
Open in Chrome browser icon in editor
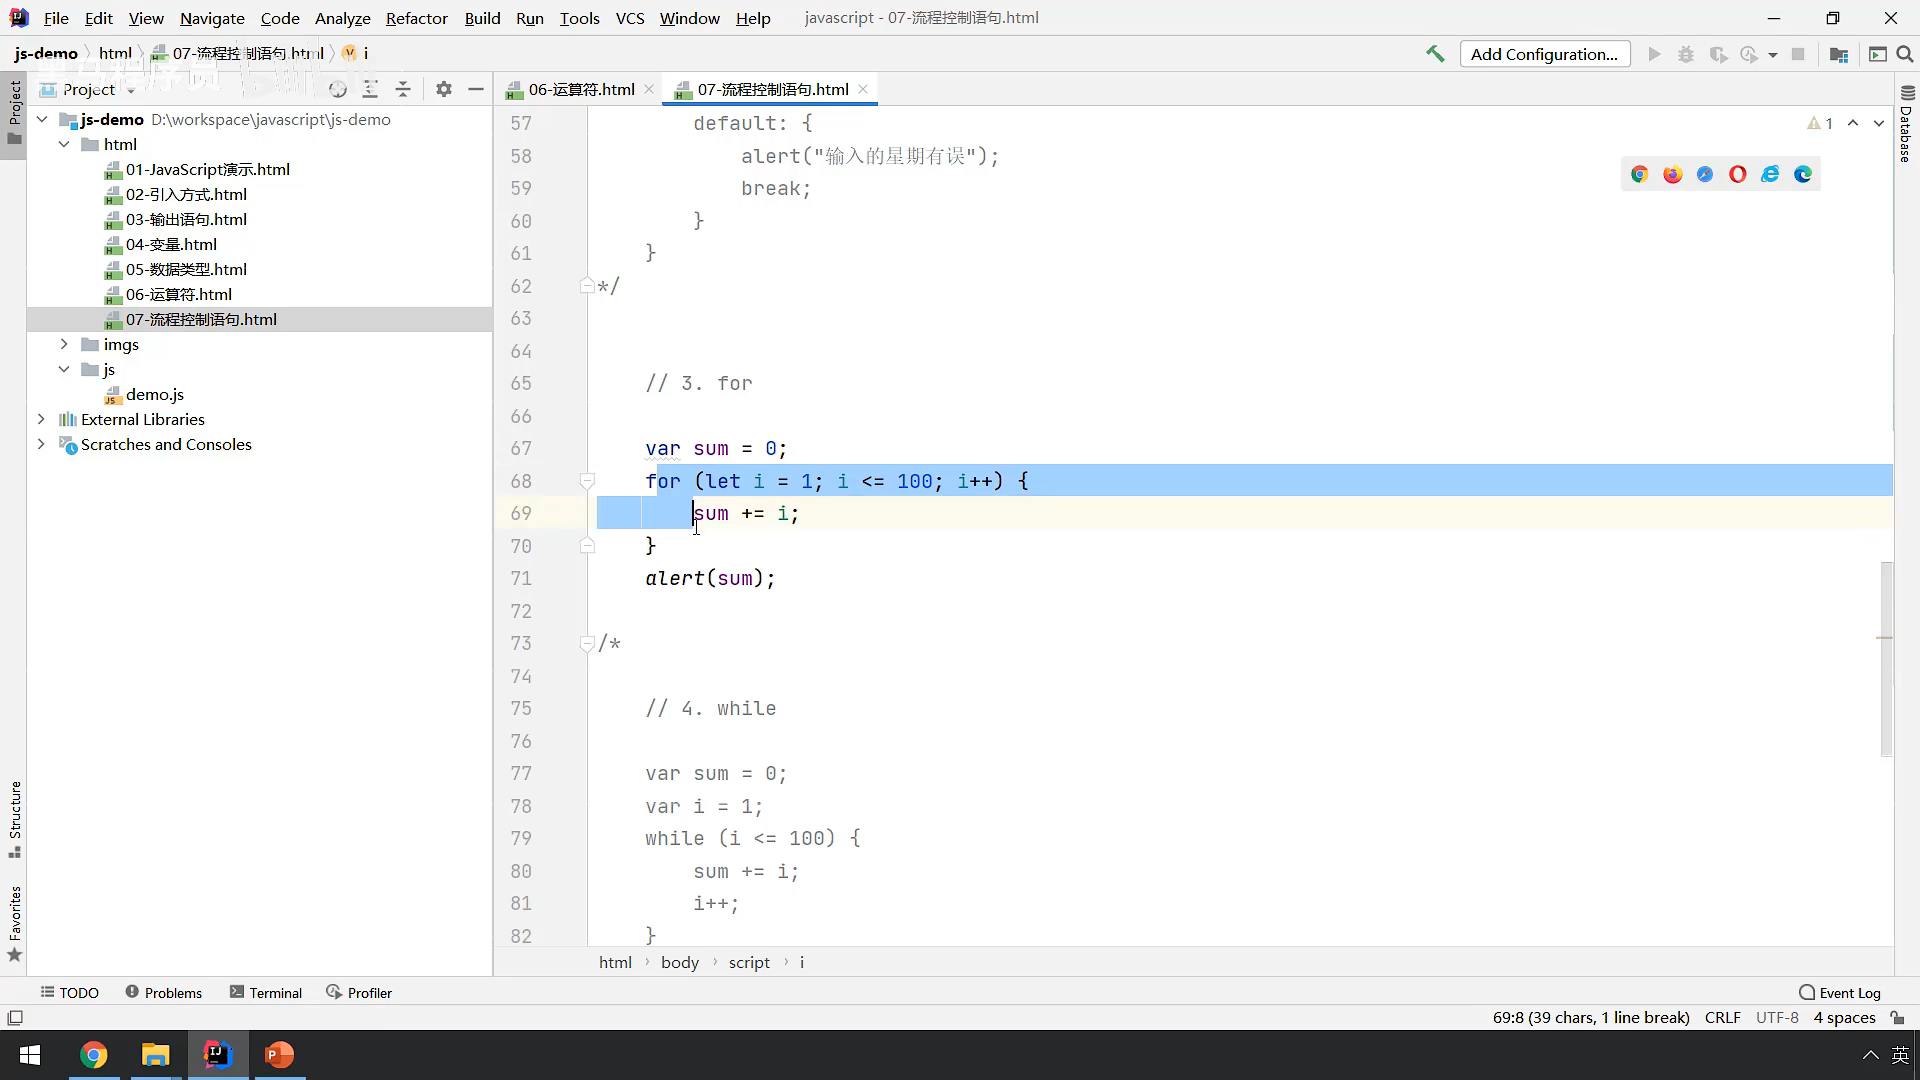coord(1639,174)
